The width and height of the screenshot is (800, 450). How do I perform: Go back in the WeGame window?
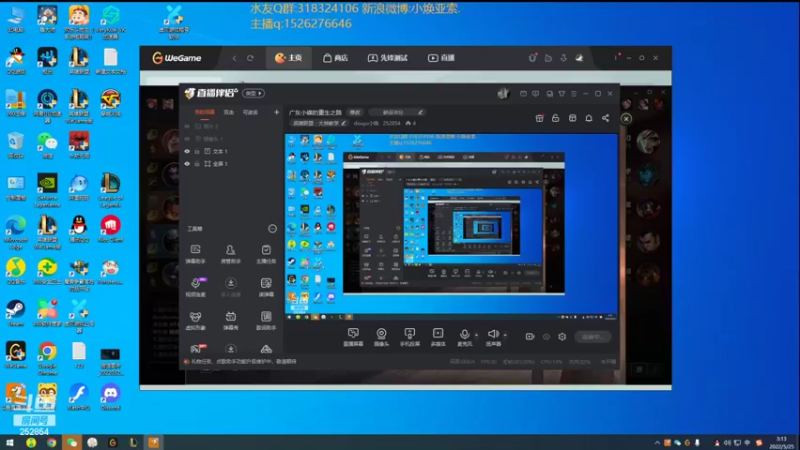235,58
